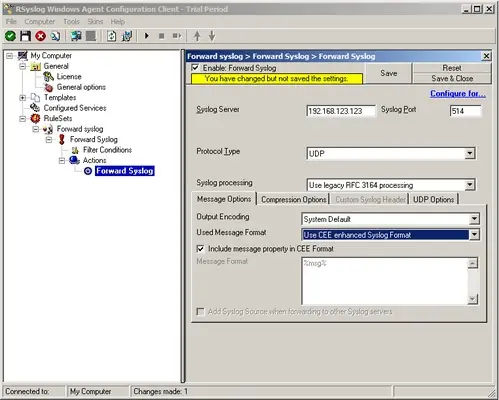
Task: Click the move up arrow icon
Action: [197, 36]
